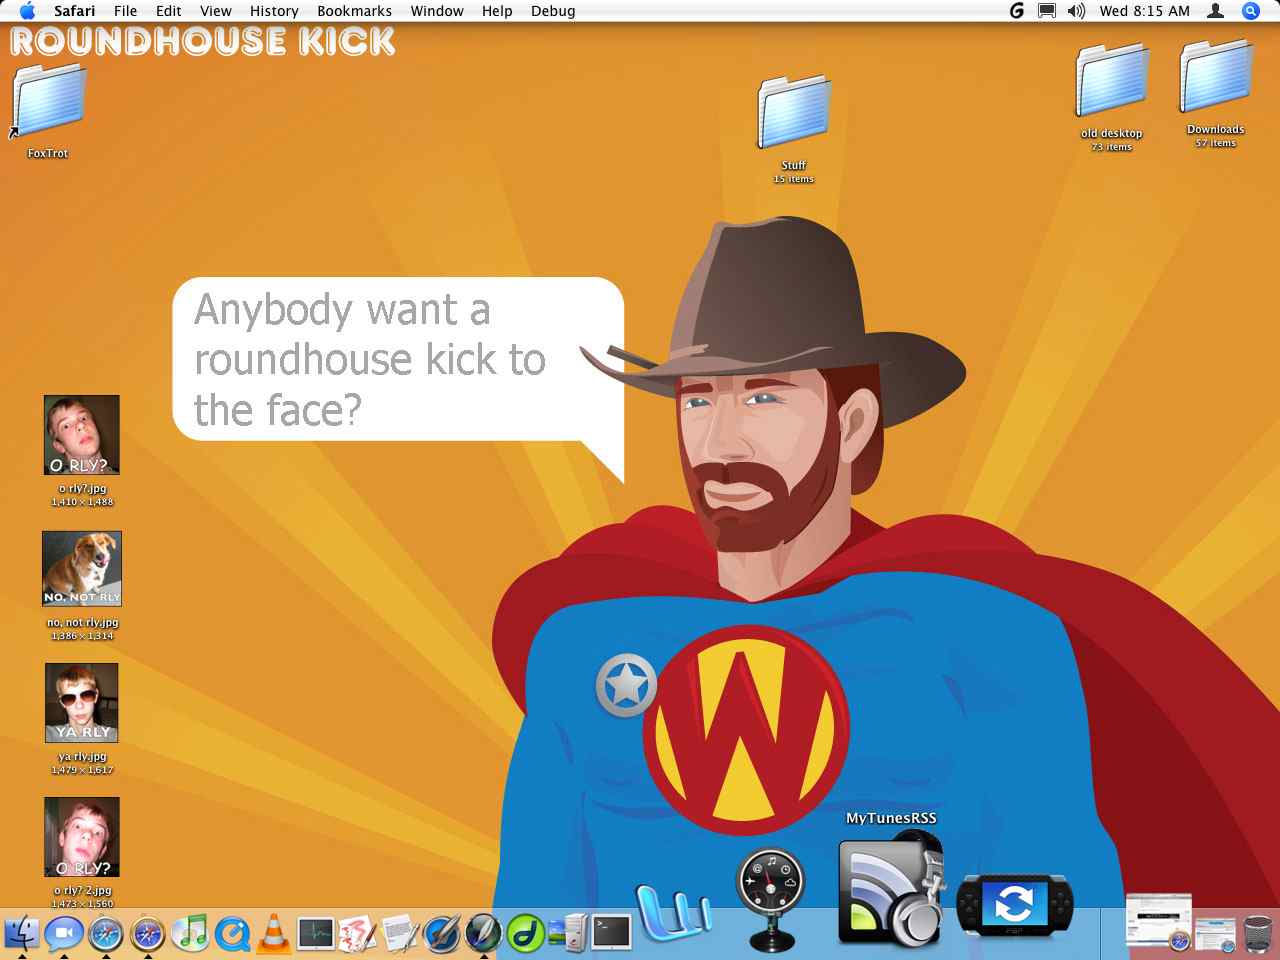The width and height of the screenshot is (1280, 960).
Task: Select the no, not rly.jpg dog image
Action: pyautogui.click(x=82, y=569)
